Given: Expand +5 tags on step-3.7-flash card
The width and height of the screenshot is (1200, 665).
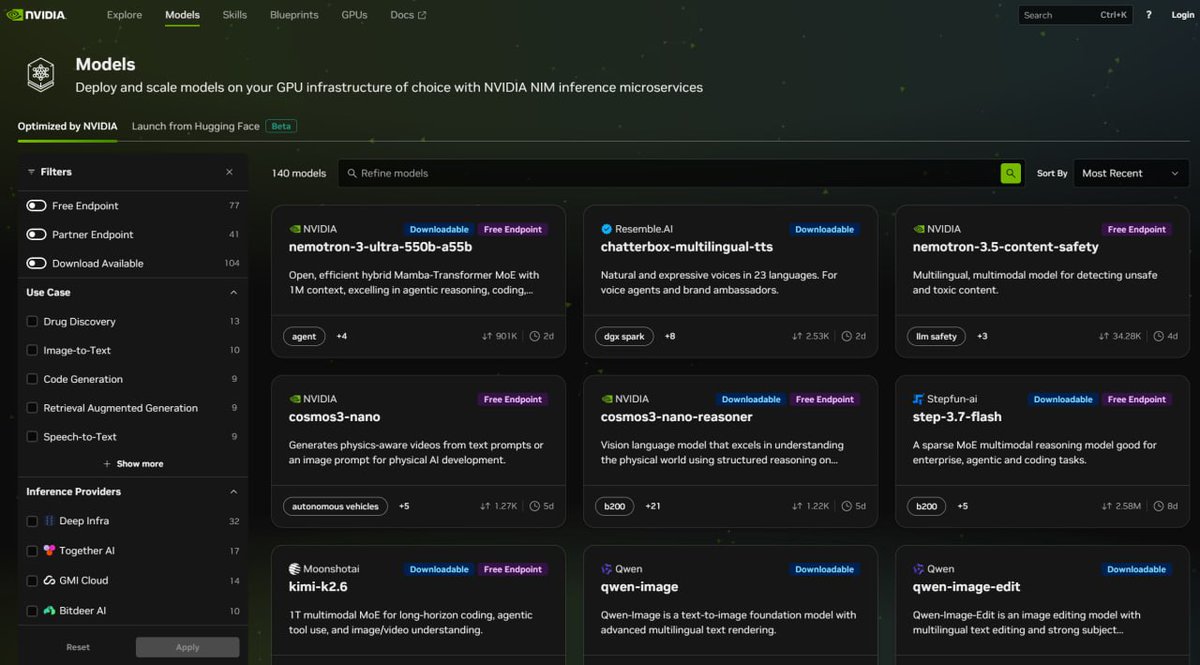Looking at the screenshot, I should [x=962, y=506].
